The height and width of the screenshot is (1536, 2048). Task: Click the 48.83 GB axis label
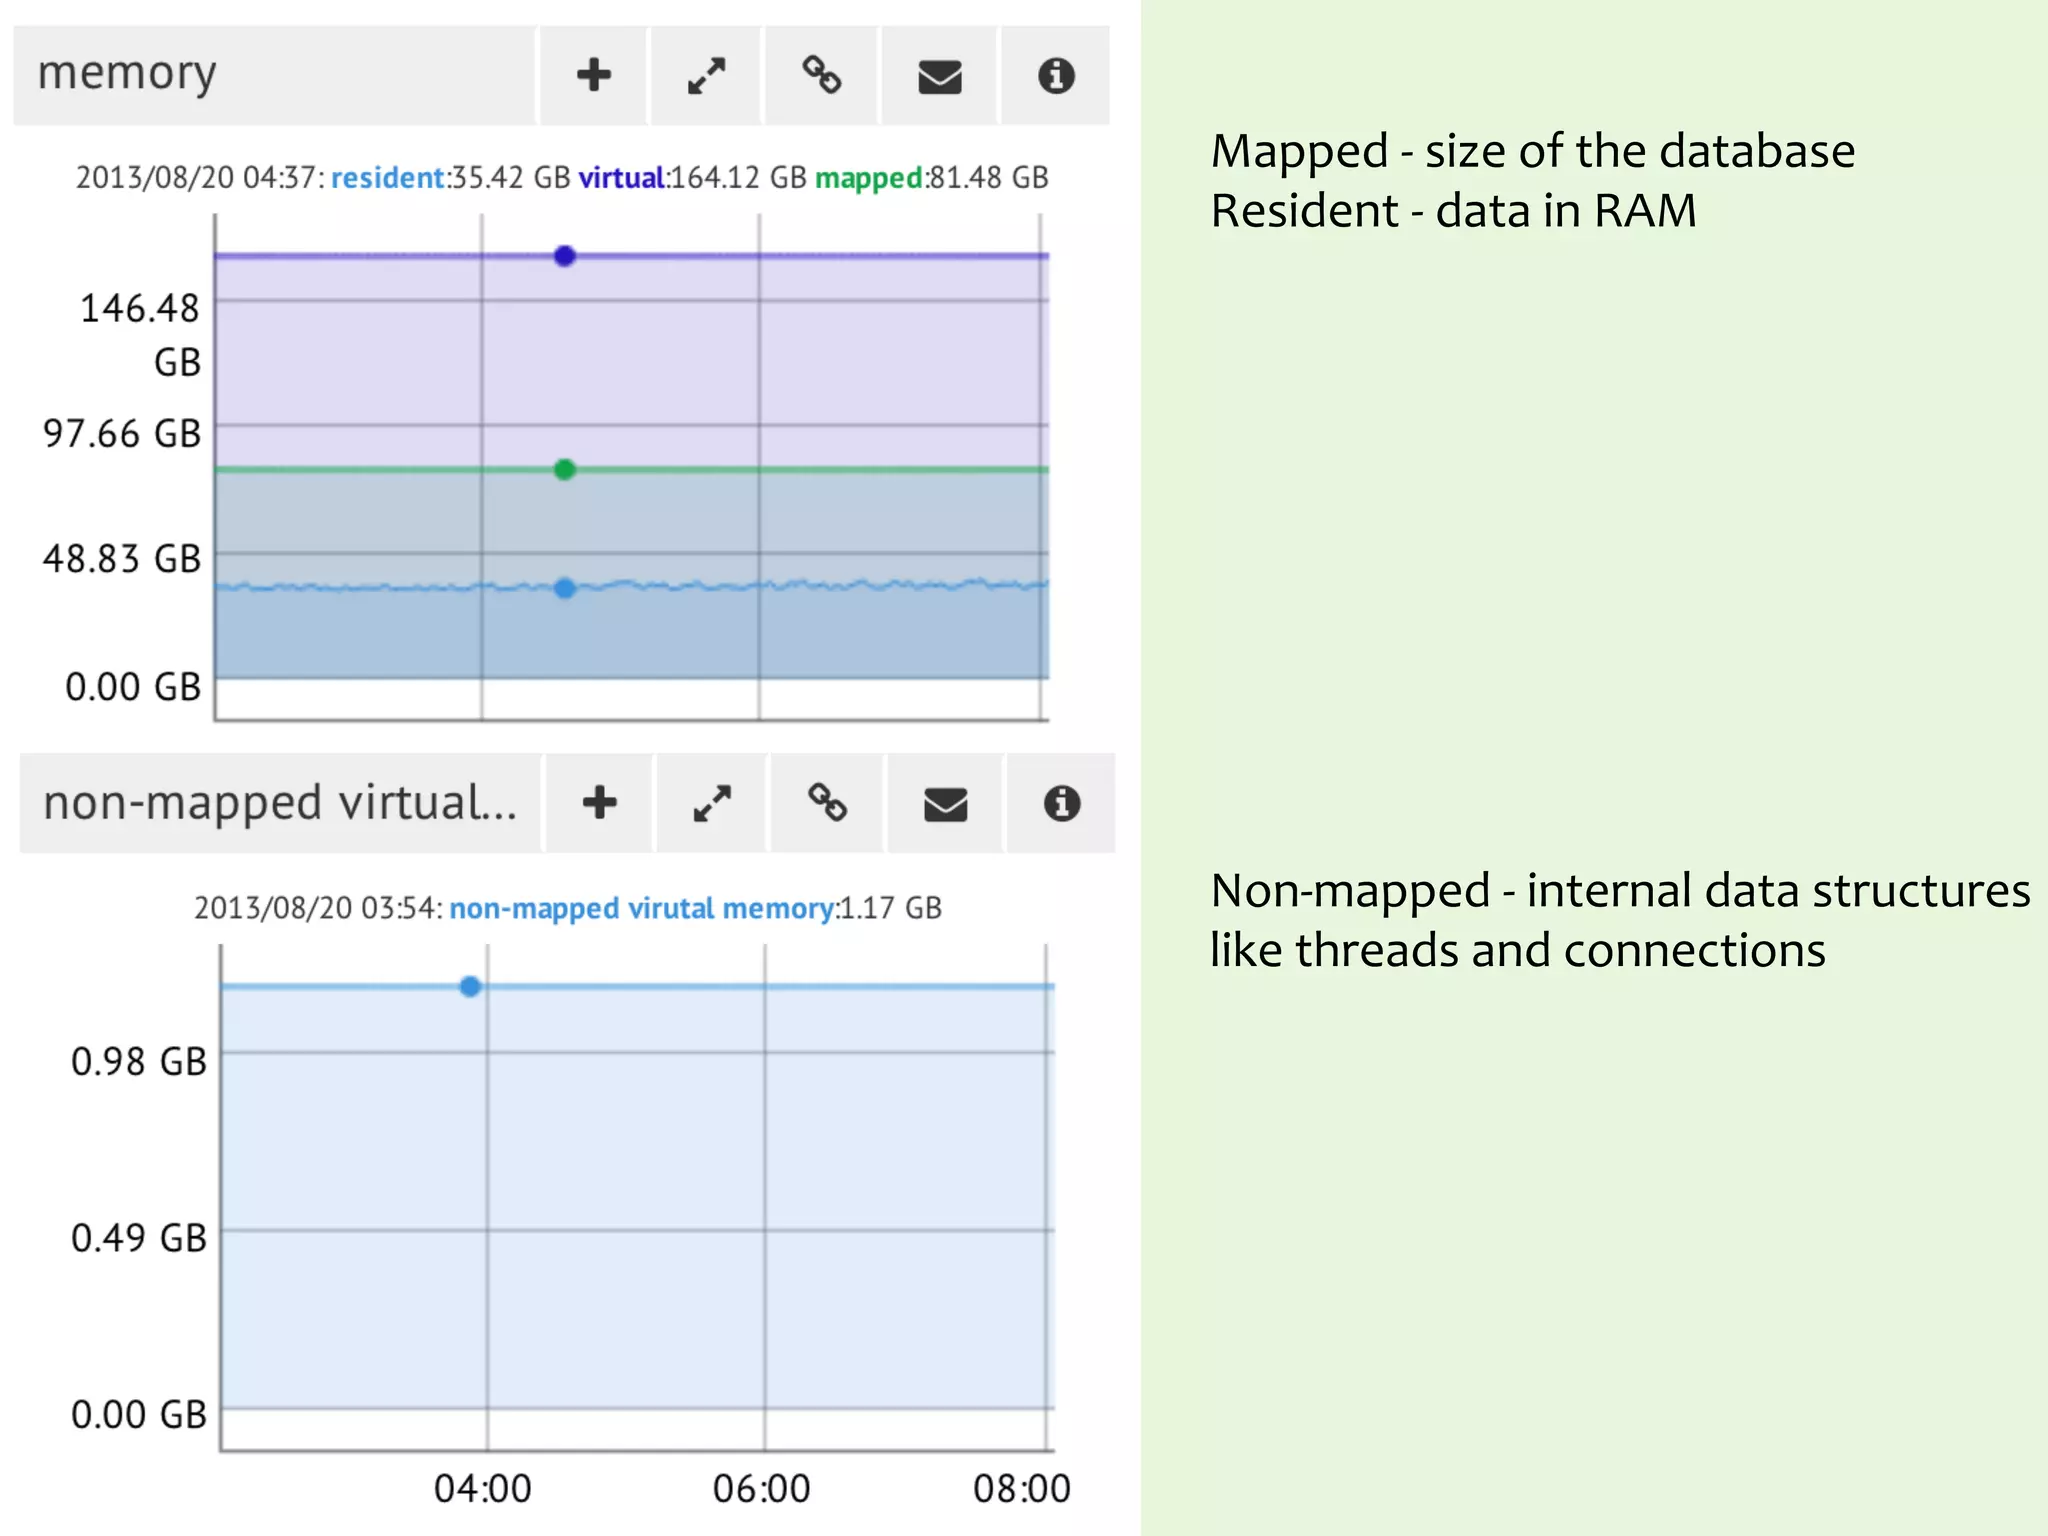(x=122, y=559)
